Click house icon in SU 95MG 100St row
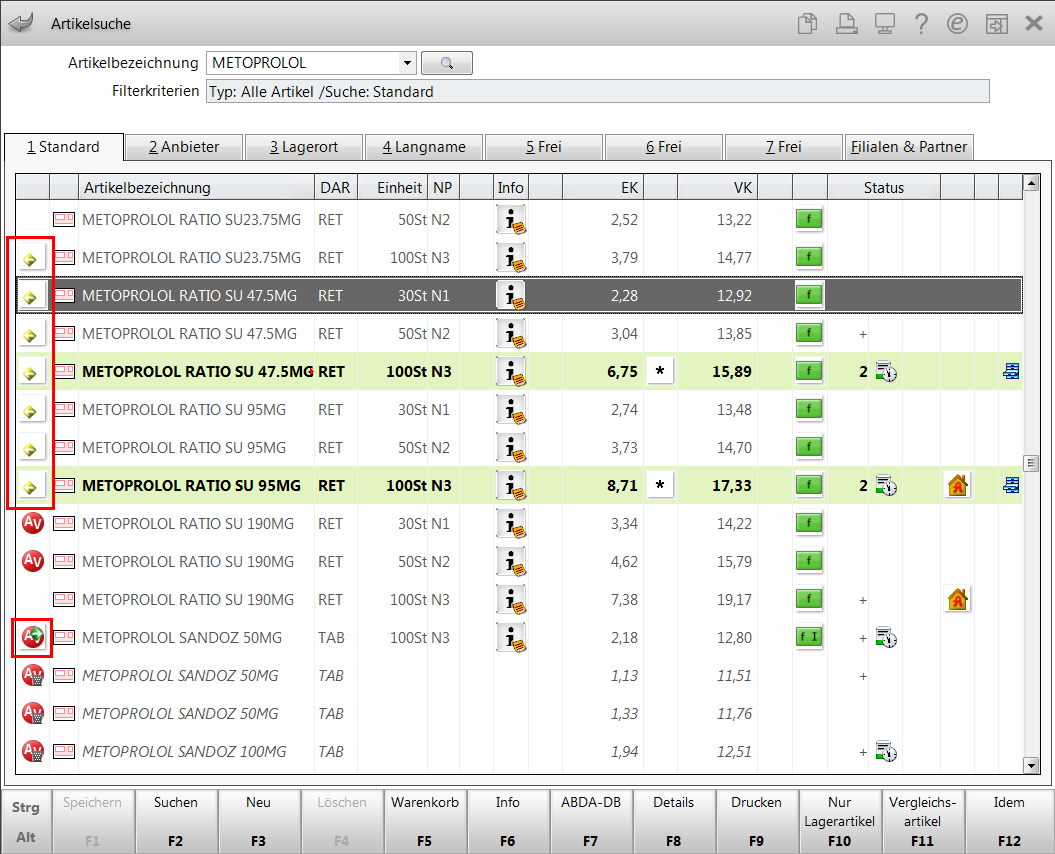 click(x=957, y=485)
